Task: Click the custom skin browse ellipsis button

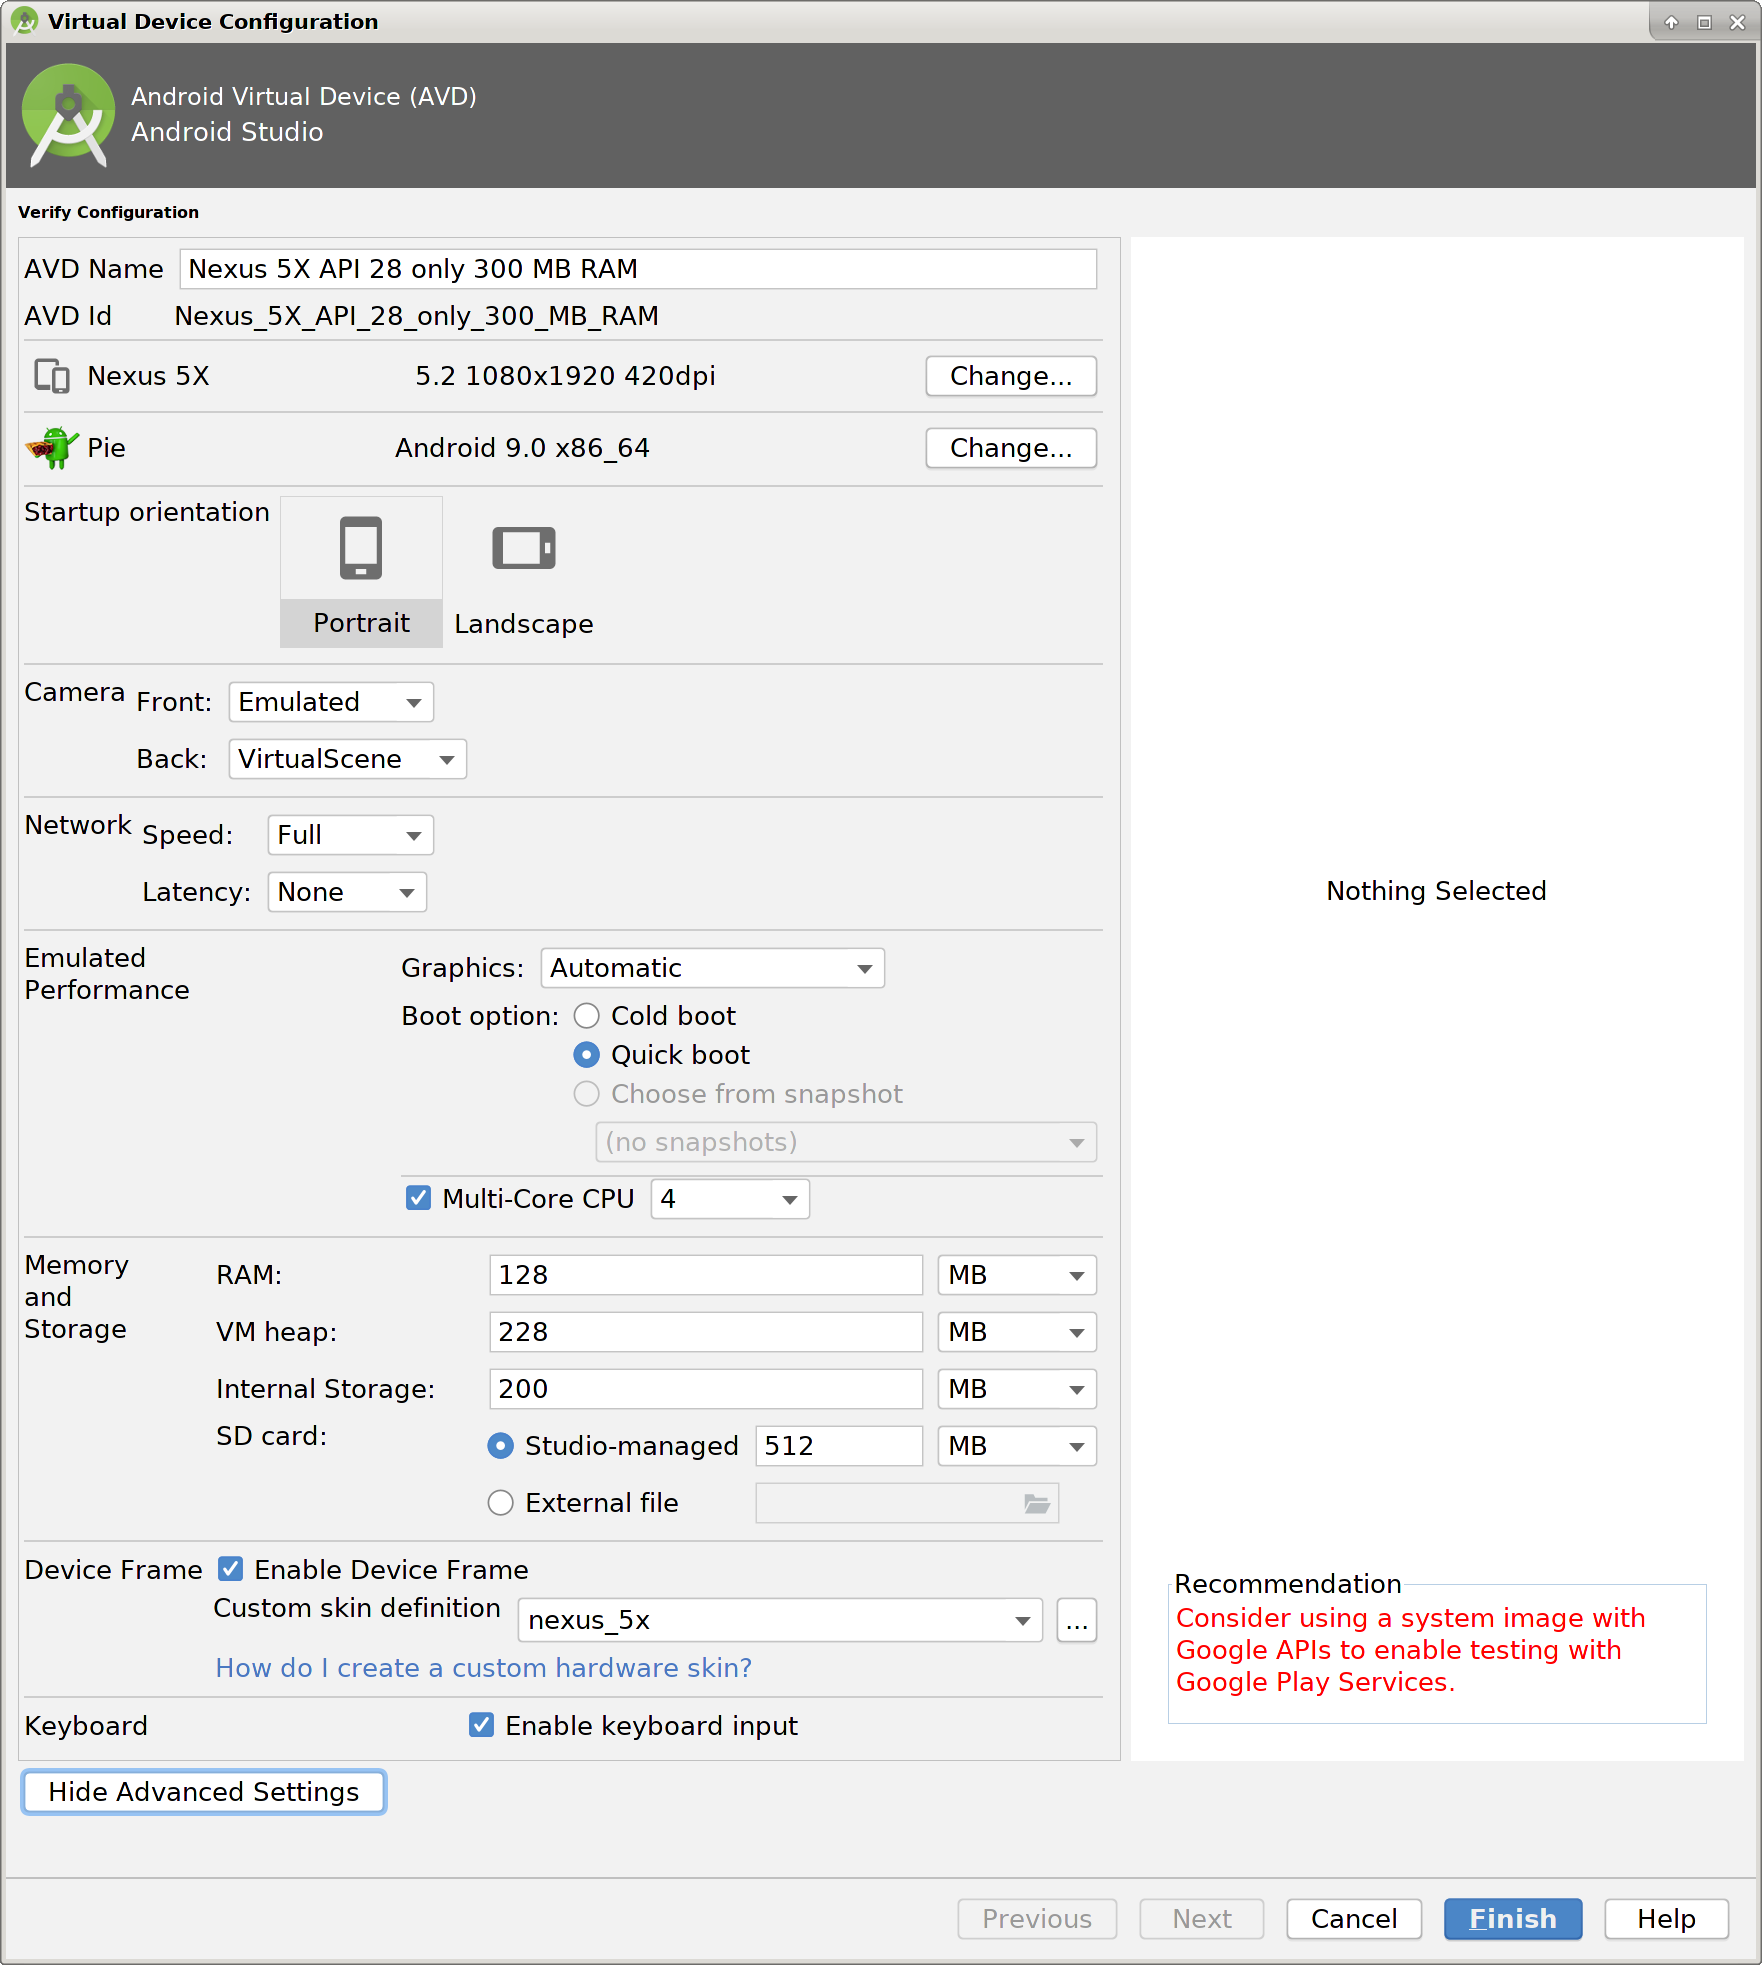Action: point(1076,1620)
